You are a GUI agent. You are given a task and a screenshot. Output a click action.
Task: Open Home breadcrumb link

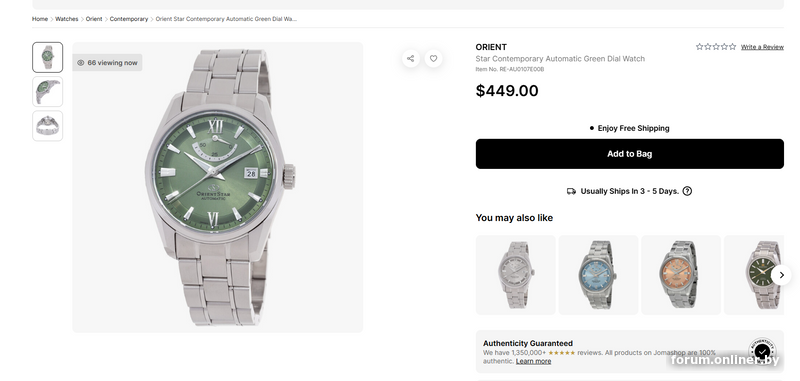pos(40,19)
